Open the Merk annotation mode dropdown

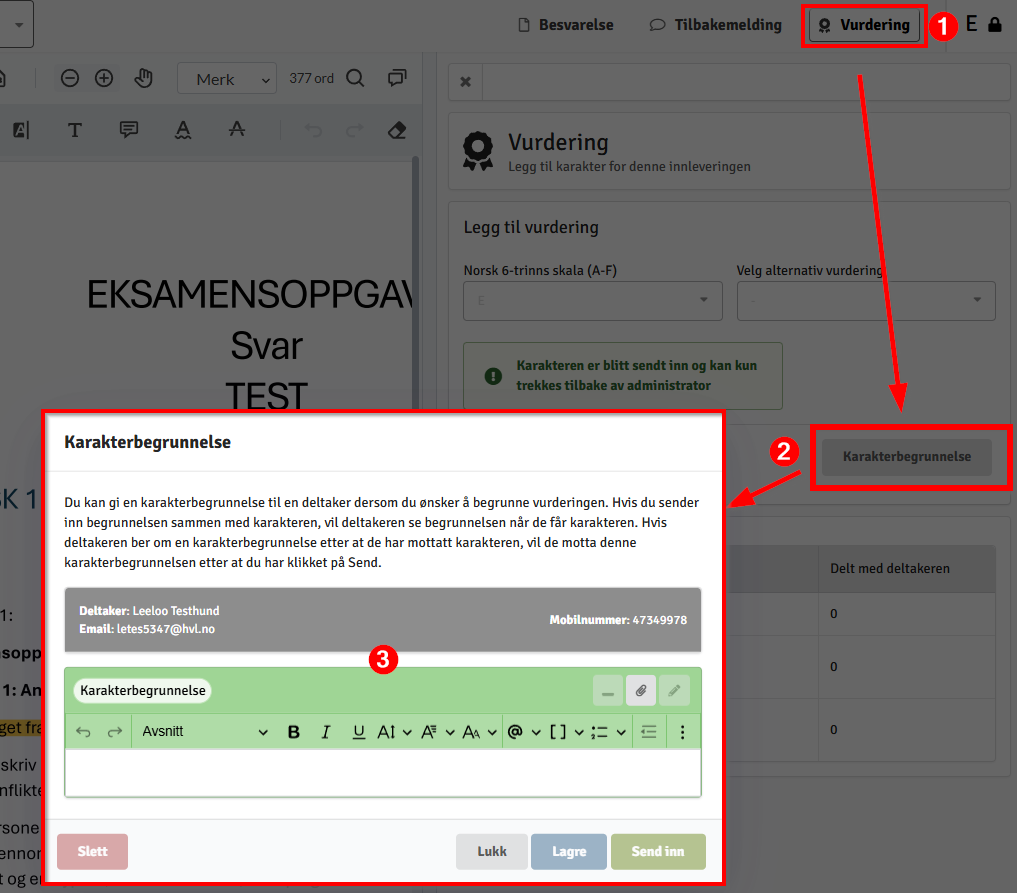226,79
